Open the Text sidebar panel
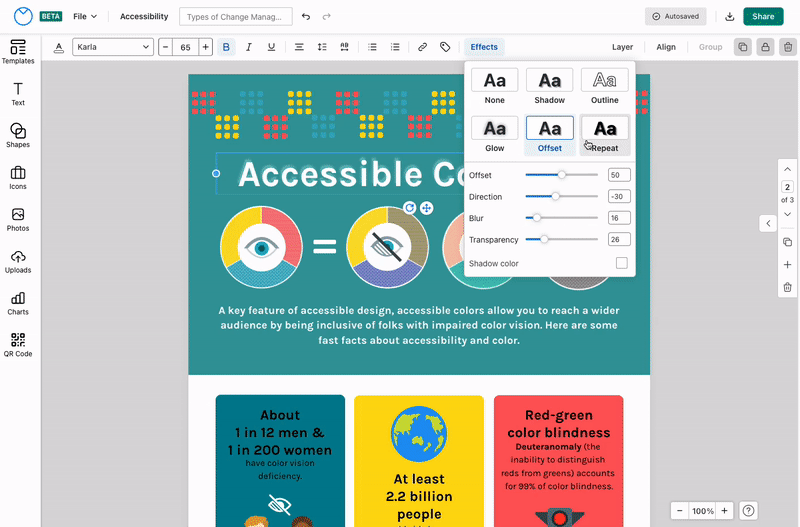This screenshot has height=527, width=800. tap(18, 94)
